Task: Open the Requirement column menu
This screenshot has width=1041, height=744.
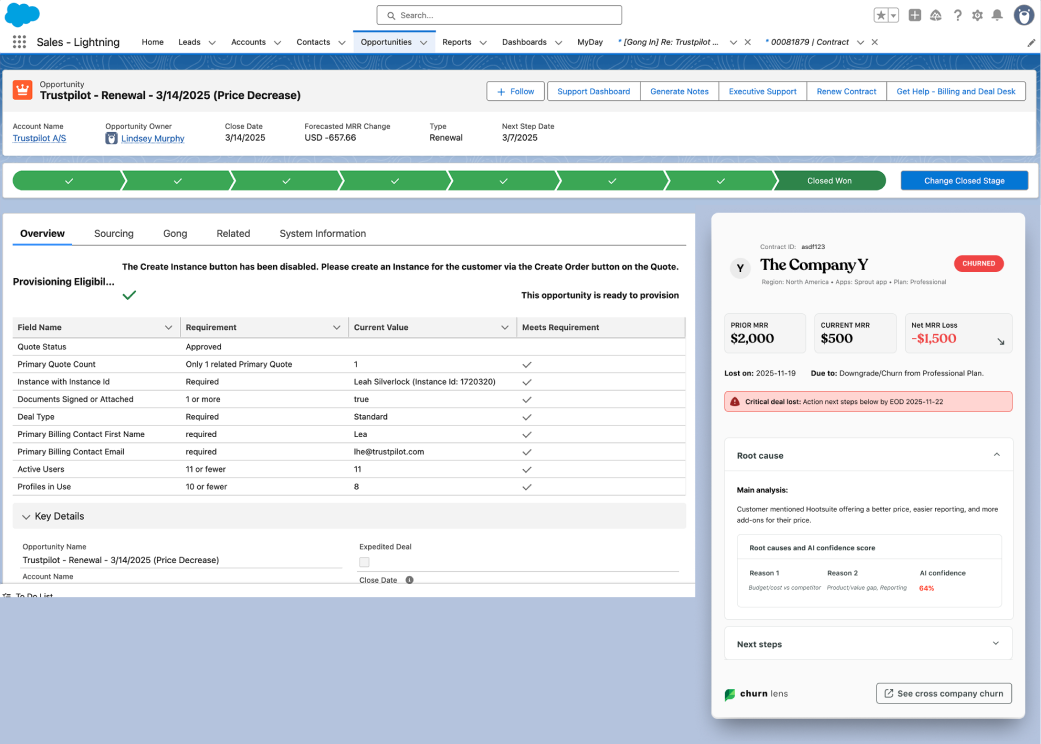Action: point(337,327)
